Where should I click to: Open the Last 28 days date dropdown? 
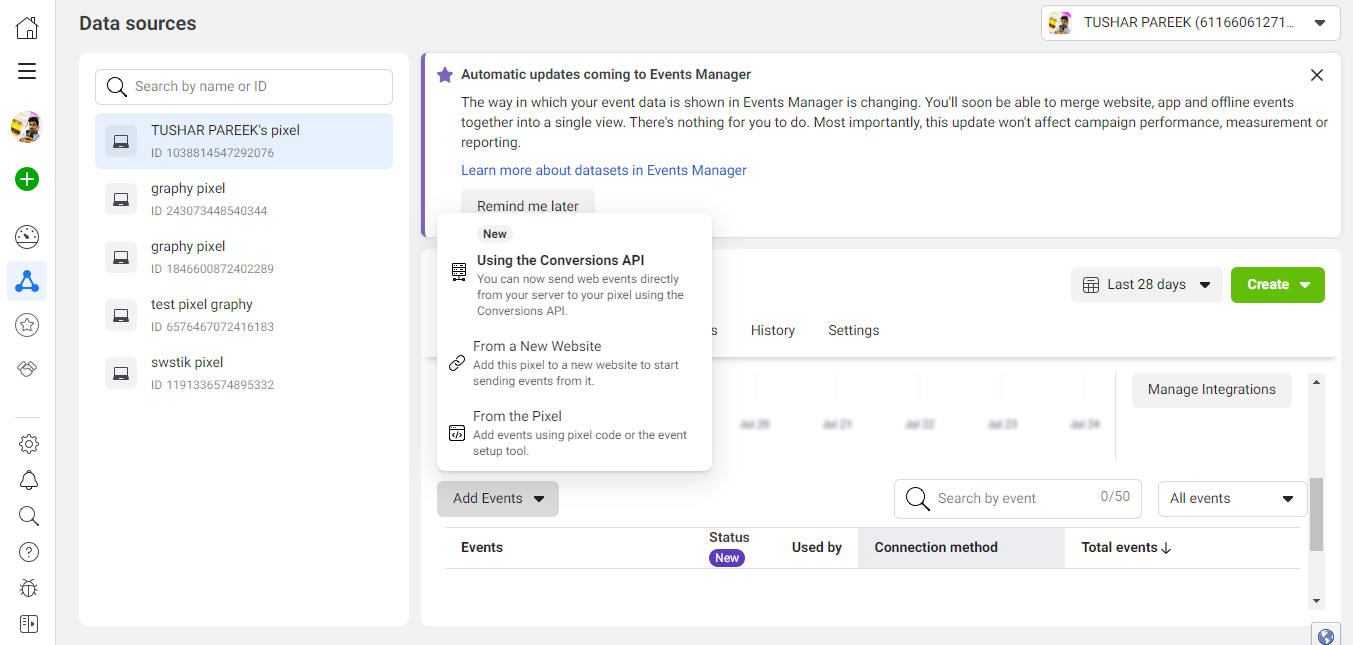pyautogui.click(x=1147, y=285)
